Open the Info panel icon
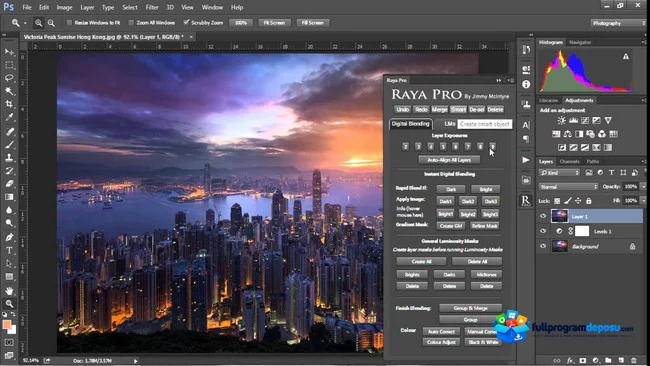The height and width of the screenshot is (366, 650). coord(526,85)
